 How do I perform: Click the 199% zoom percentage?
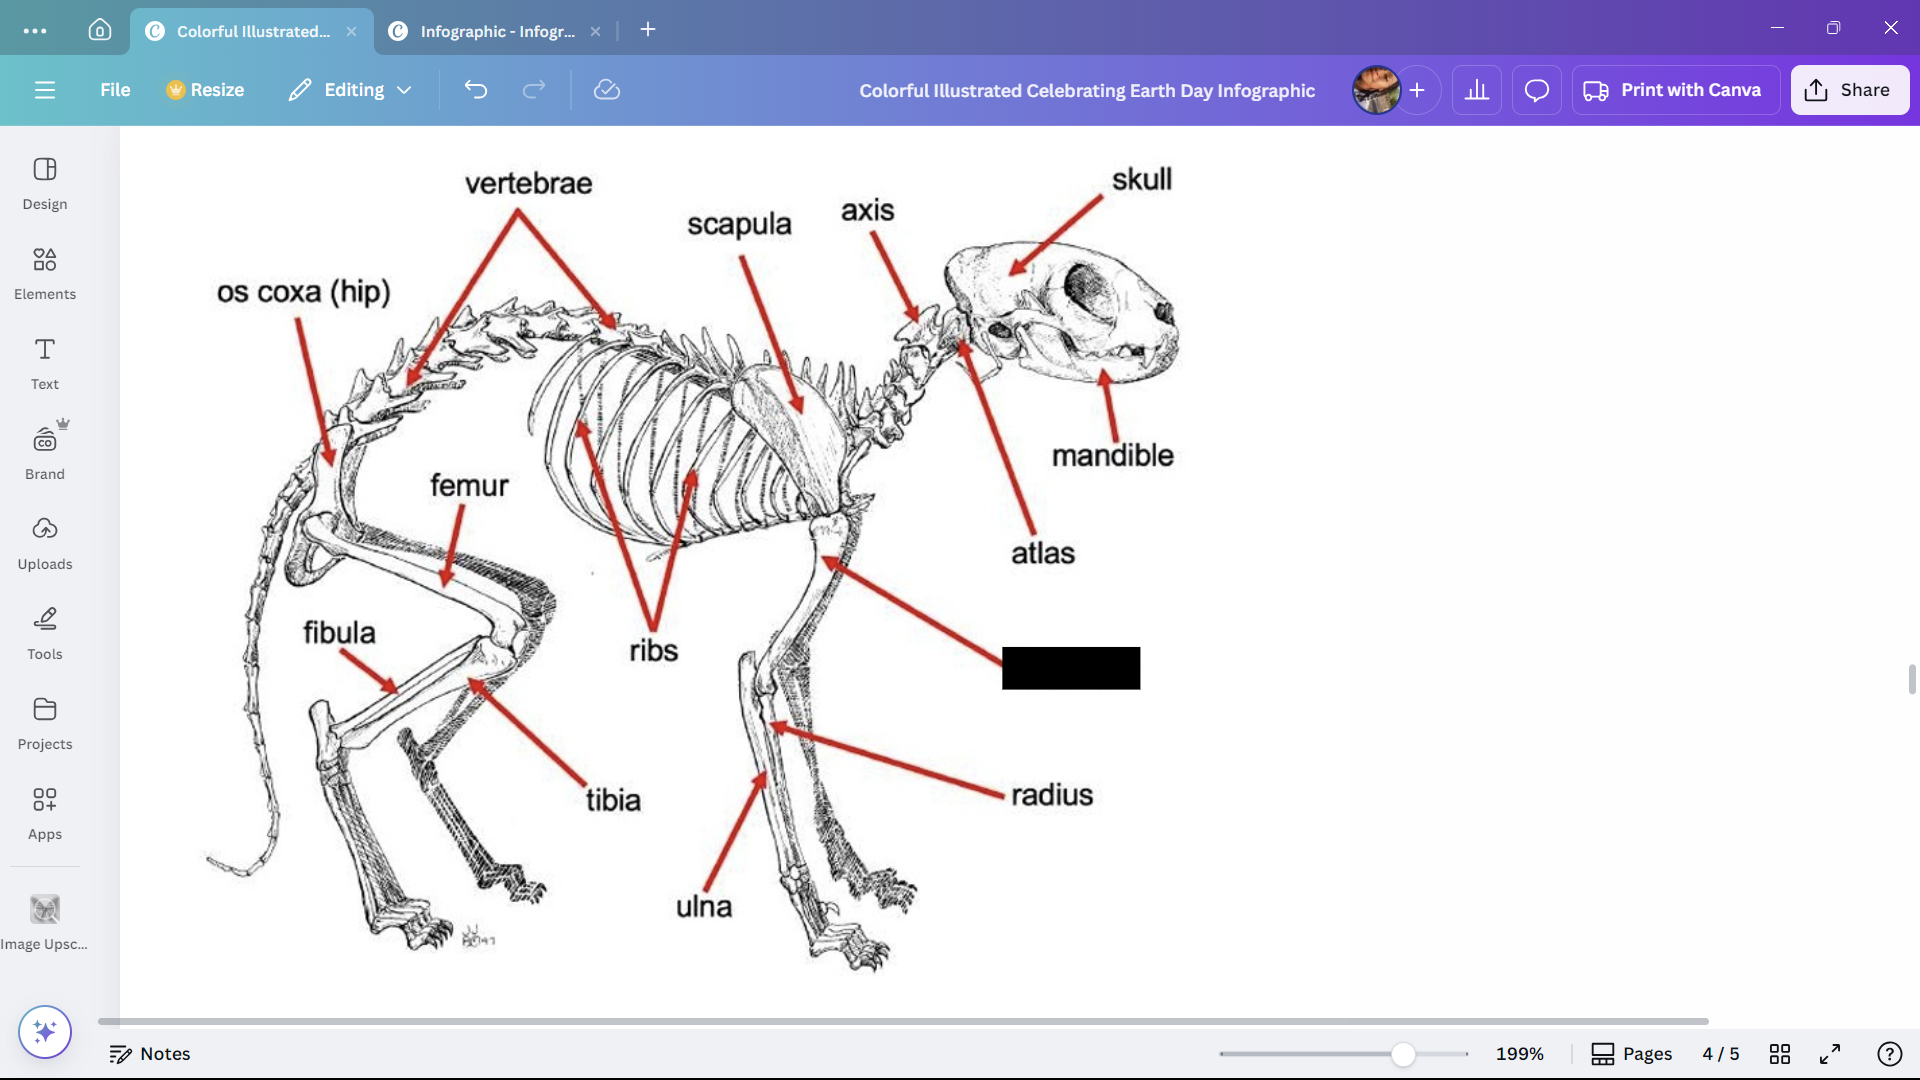1519,1054
